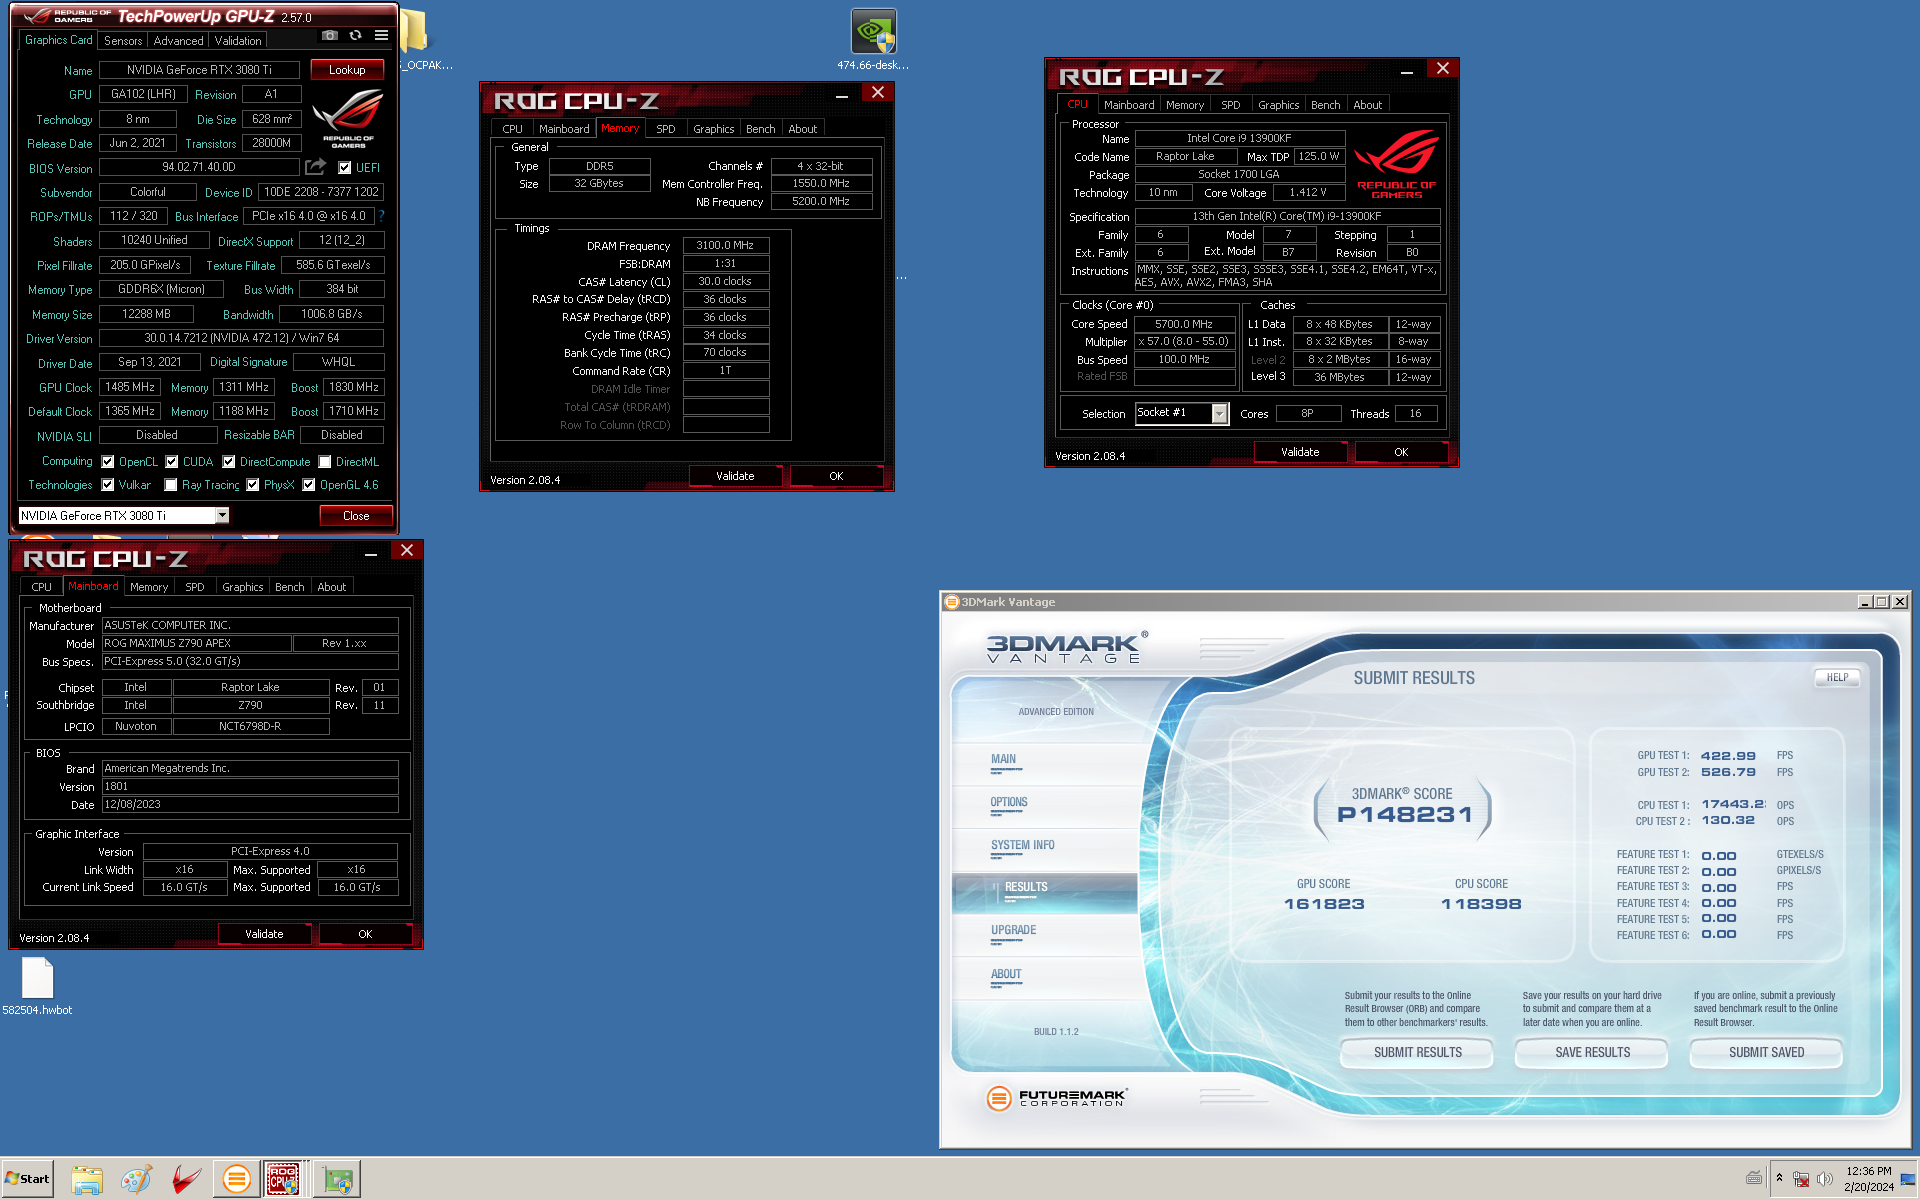Open the Socket #1 selection dropdown

tap(1219, 414)
